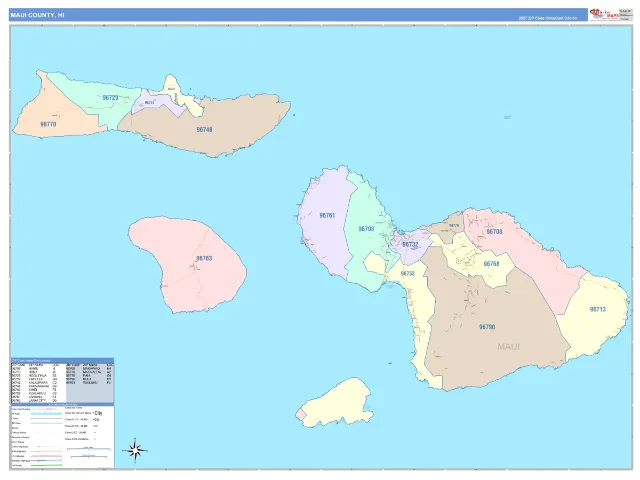This screenshot has height=480, width=640.
Task: Select ZIP code label 96748
Action: click(204, 129)
